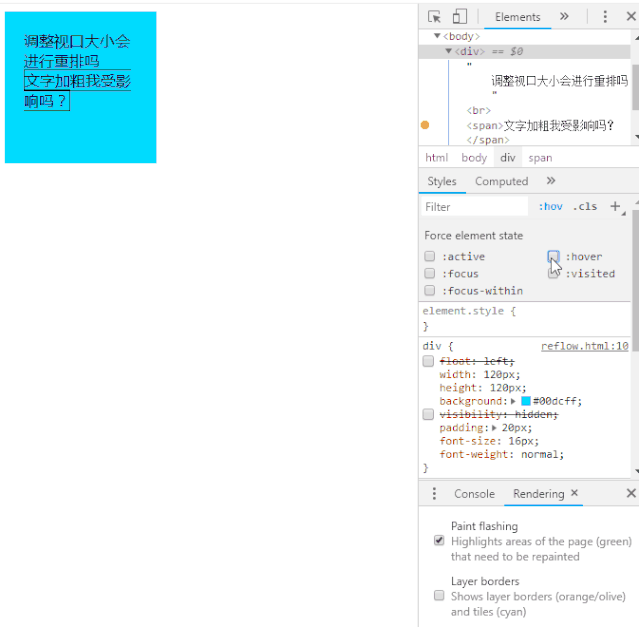
Task: Focus the styles Filter field
Action: pos(474,207)
